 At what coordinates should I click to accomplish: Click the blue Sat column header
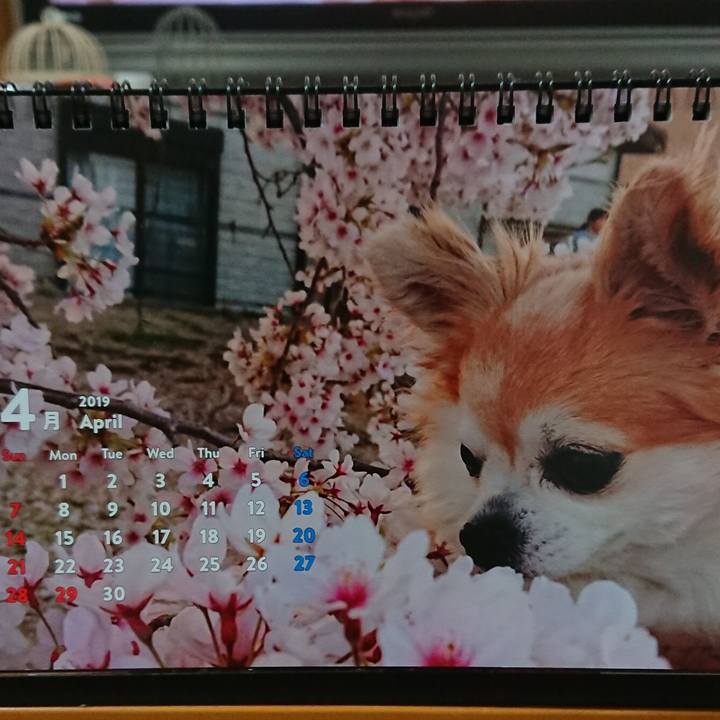click(x=303, y=452)
